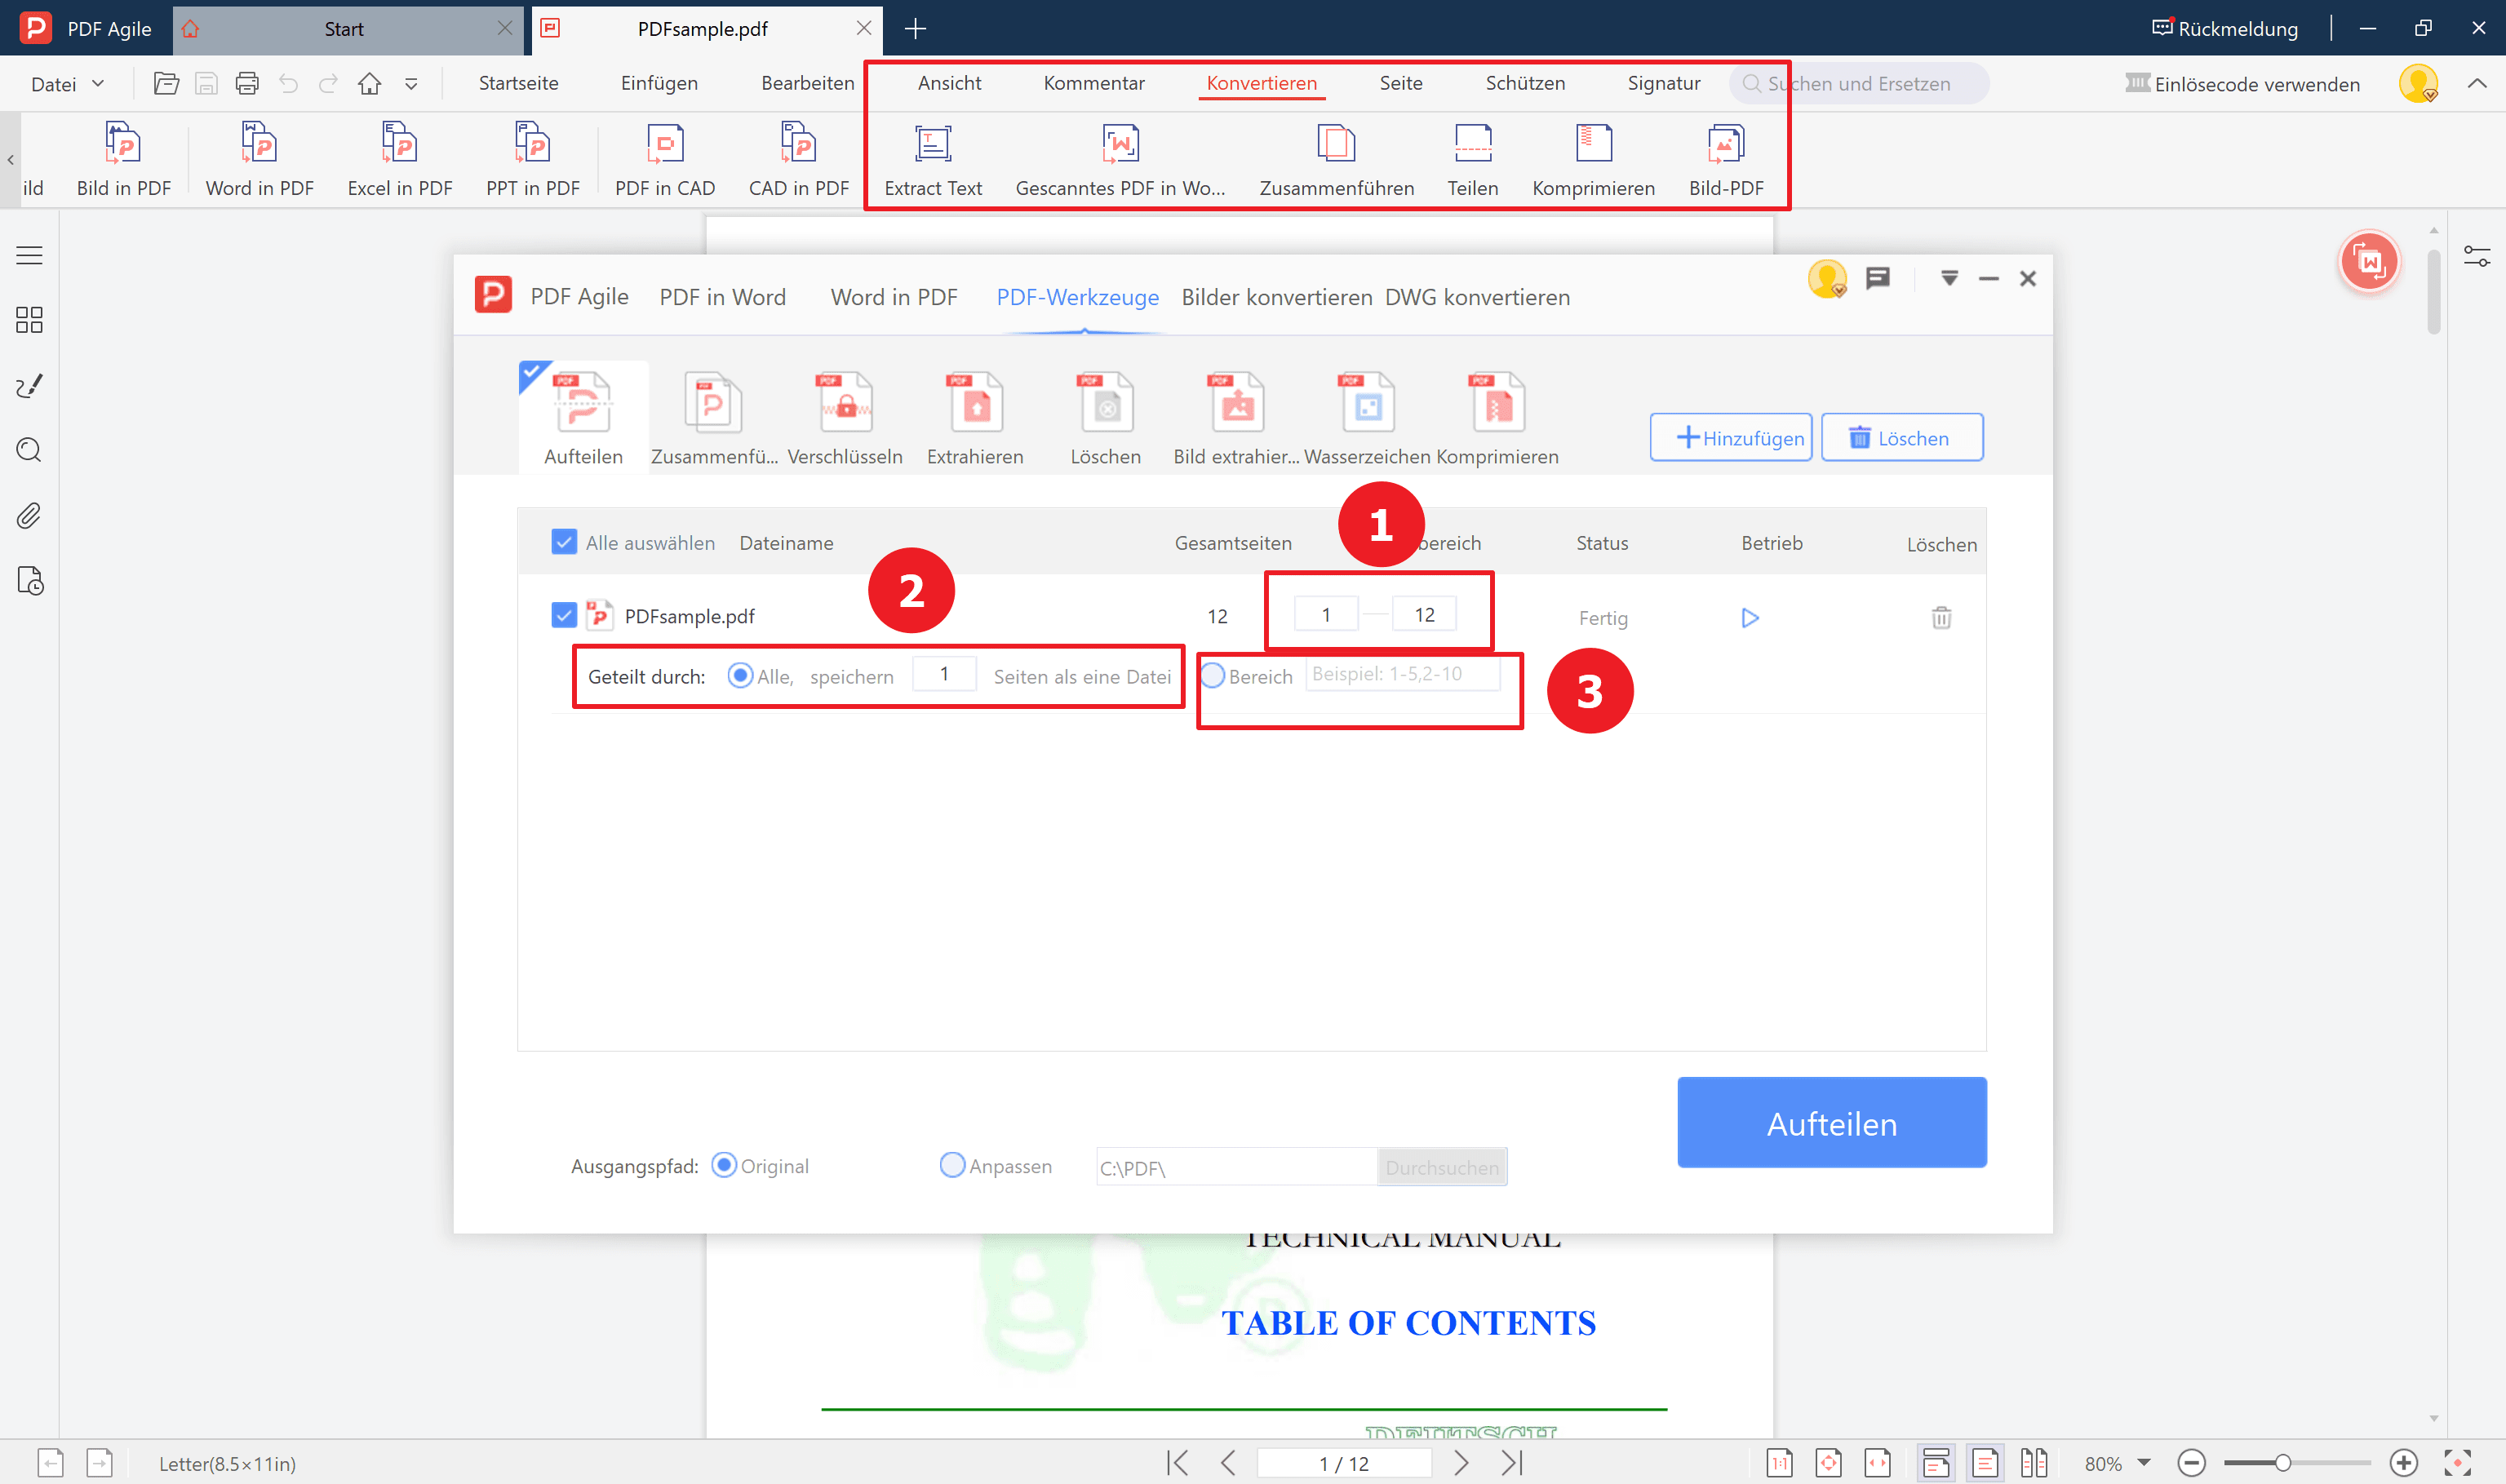Open the DWG konvertieren tab
The height and width of the screenshot is (1484, 2506).
click(x=1477, y=297)
